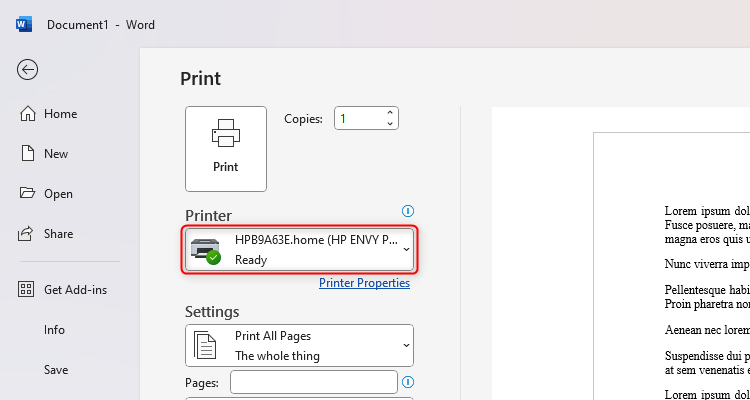Click the Share icon in sidebar
Image resolution: width=750 pixels, height=400 pixels.
coord(28,234)
